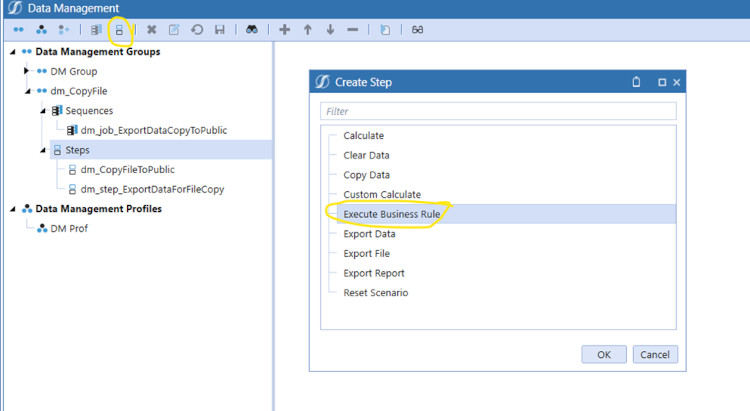The image size is (750, 411).
Task: Click the Create Profile toolbar icon
Action: [x=42, y=30]
